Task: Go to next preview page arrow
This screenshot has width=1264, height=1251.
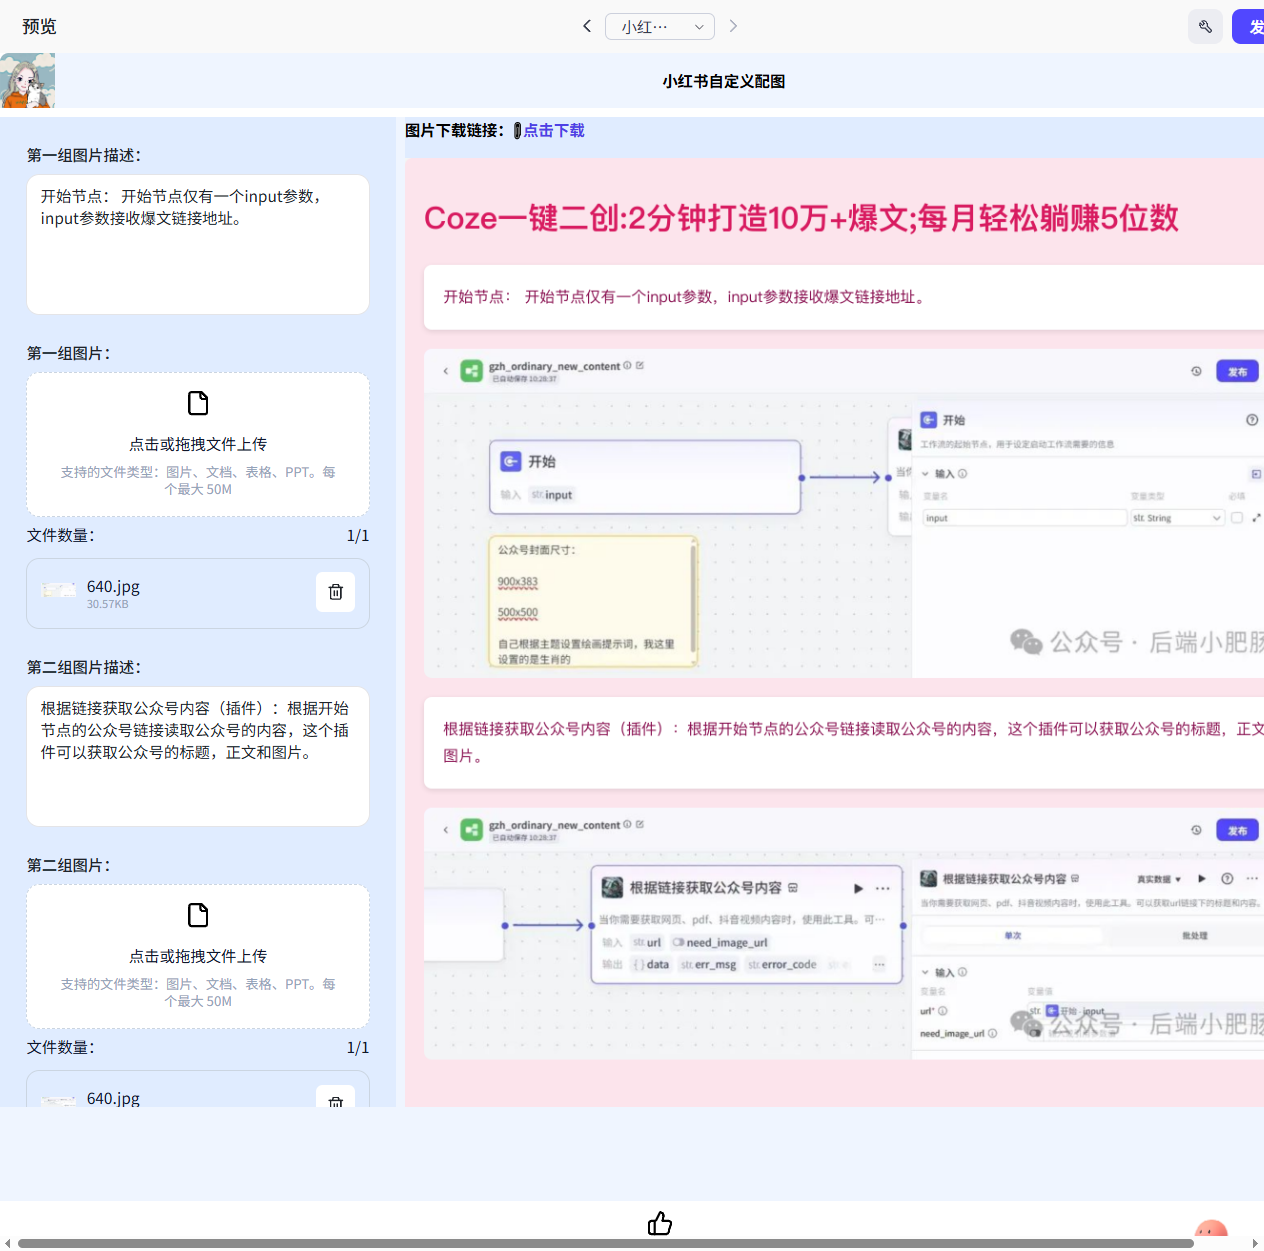Action: (733, 26)
